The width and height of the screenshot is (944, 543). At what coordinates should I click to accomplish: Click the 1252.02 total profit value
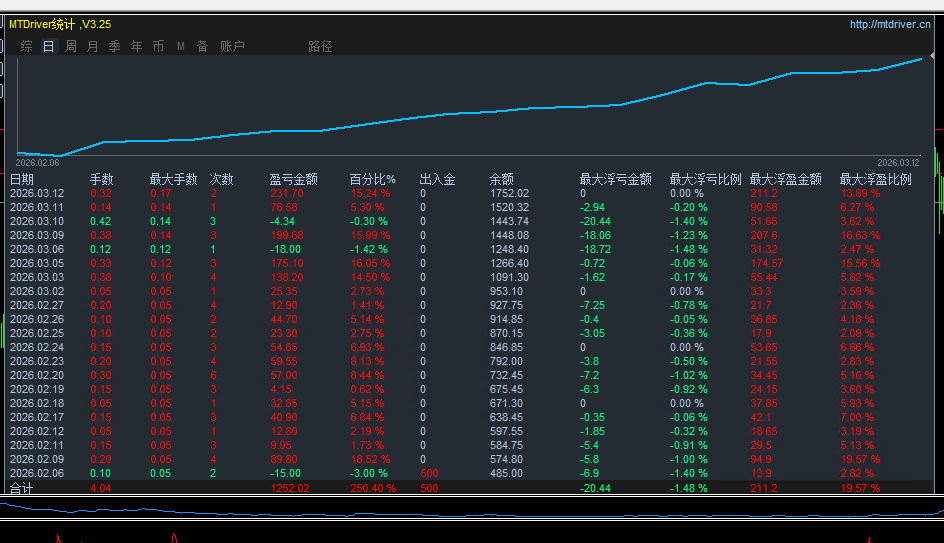[x=290, y=488]
